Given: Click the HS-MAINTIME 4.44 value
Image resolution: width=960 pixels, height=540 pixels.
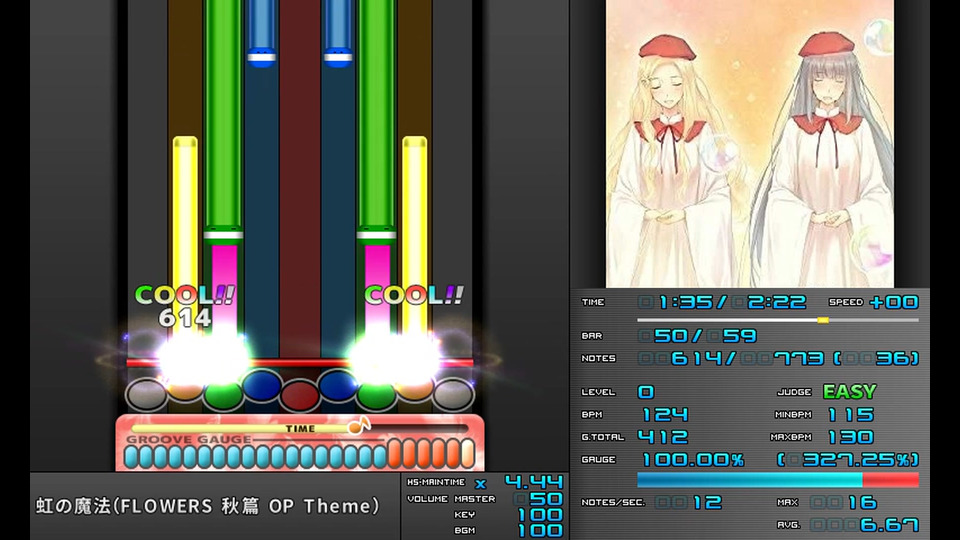Looking at the screenshot, I should (533, 482).
